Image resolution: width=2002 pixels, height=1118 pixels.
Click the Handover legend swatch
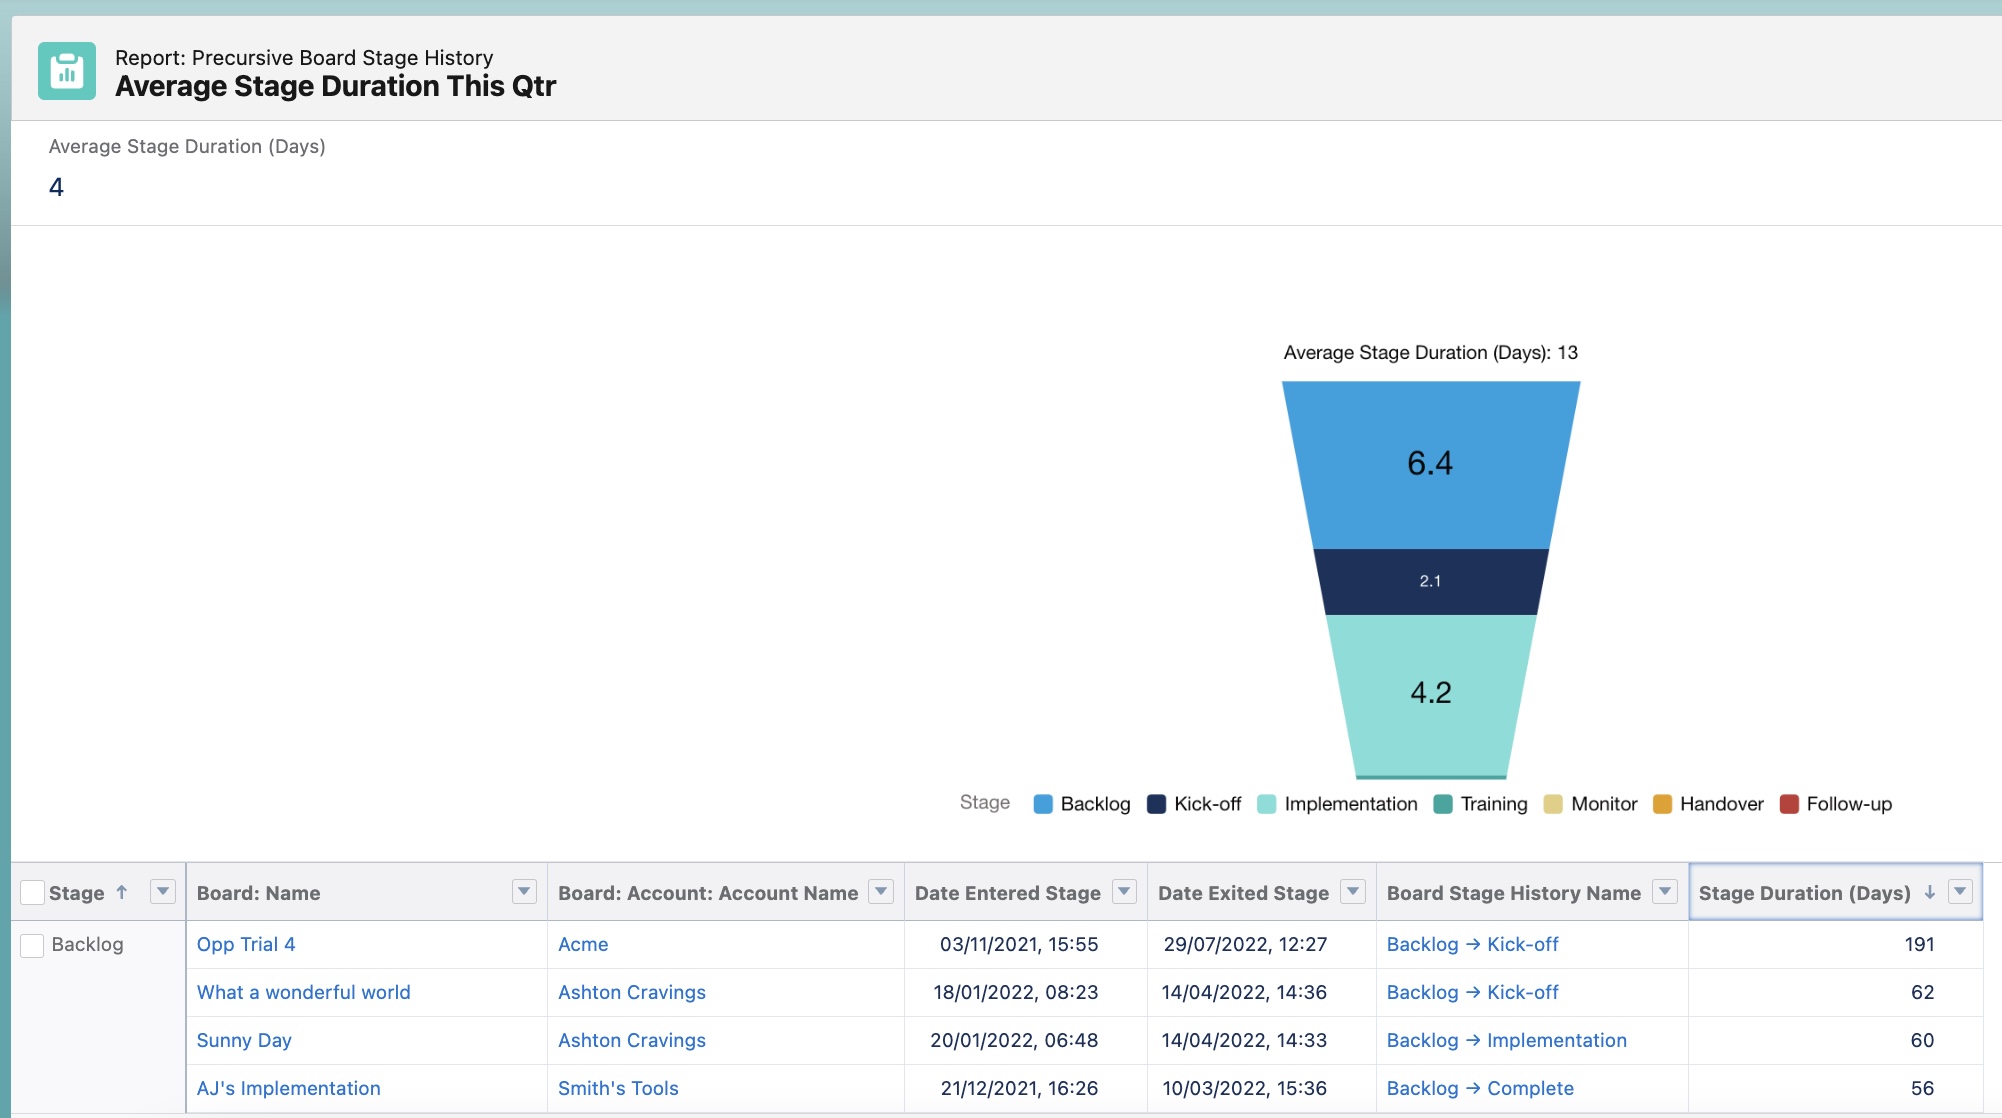(x=1662, y=804)
